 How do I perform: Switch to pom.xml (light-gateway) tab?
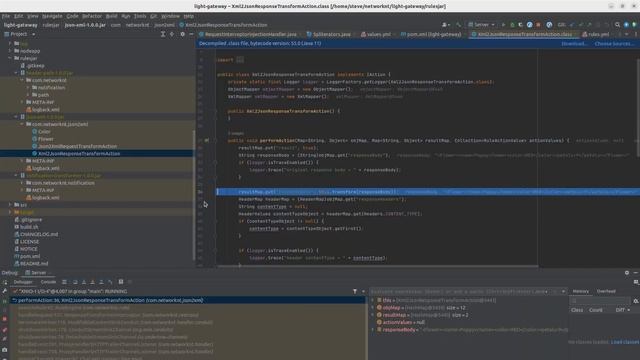click(431, 35)
